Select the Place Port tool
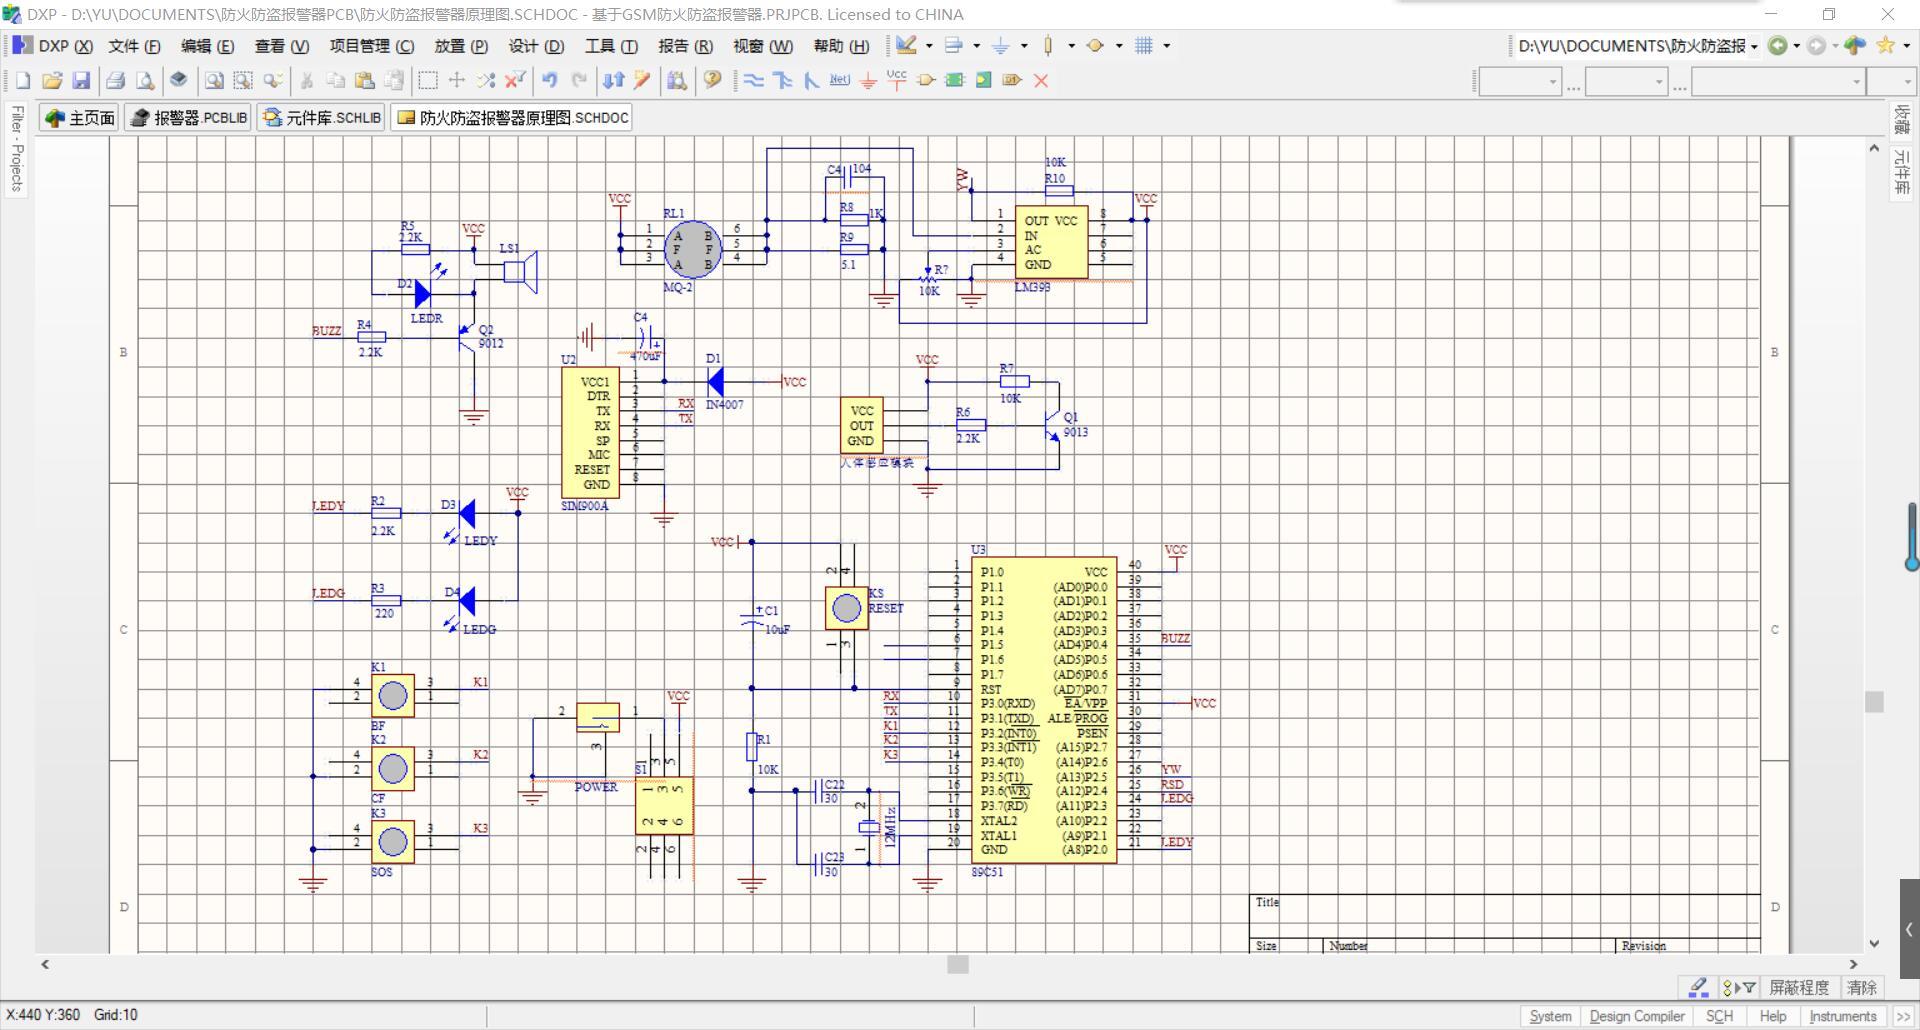The image size is (1920, 1030). pyautogui.click(x=1012, y=80)
